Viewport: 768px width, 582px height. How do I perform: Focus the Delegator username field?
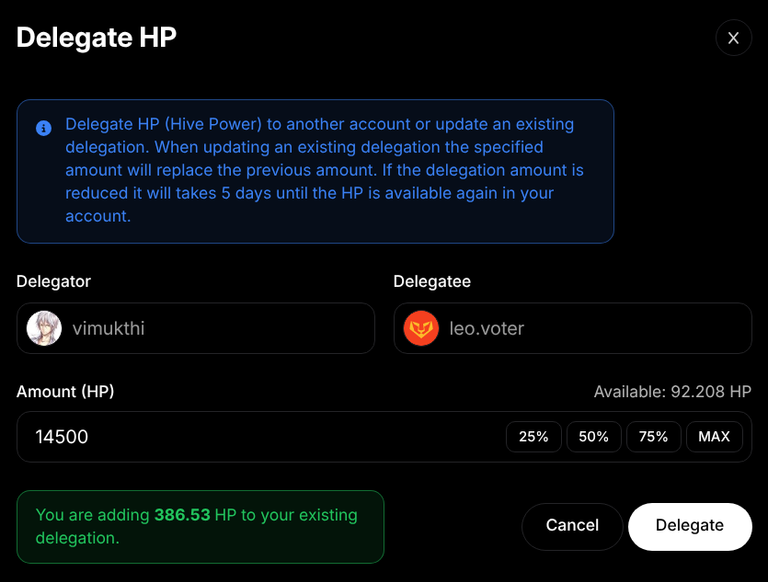195,328
